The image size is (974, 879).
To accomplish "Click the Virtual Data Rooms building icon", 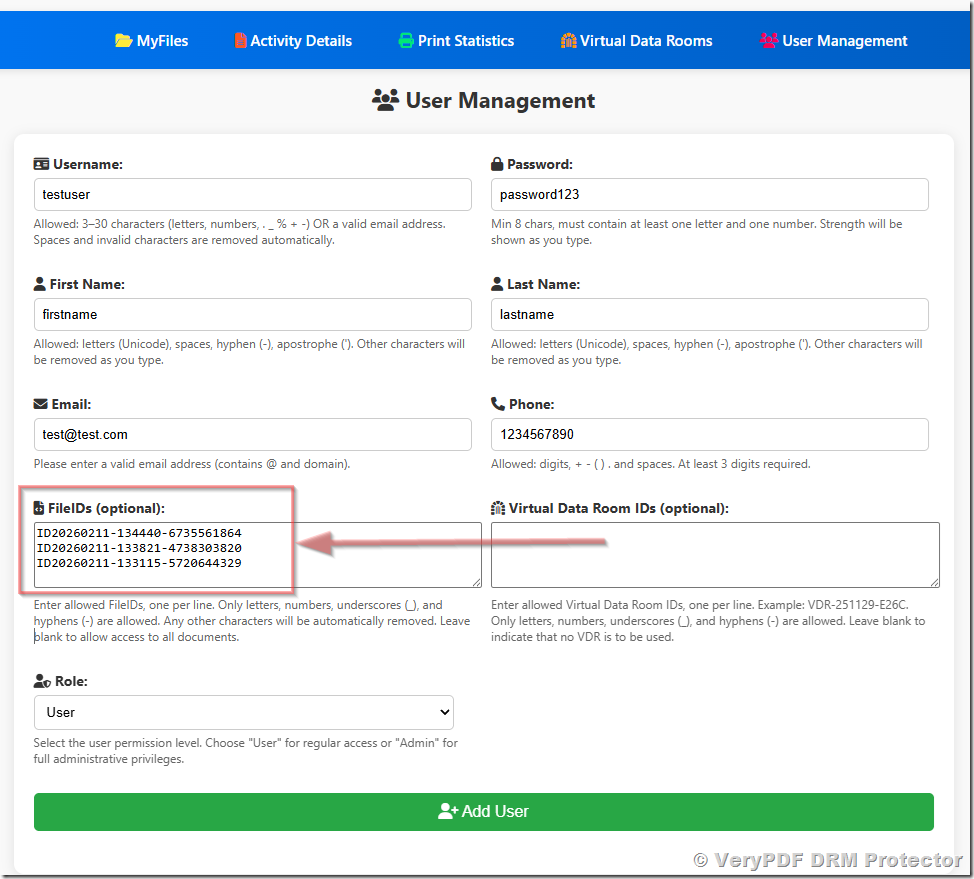I will (567, 41).
